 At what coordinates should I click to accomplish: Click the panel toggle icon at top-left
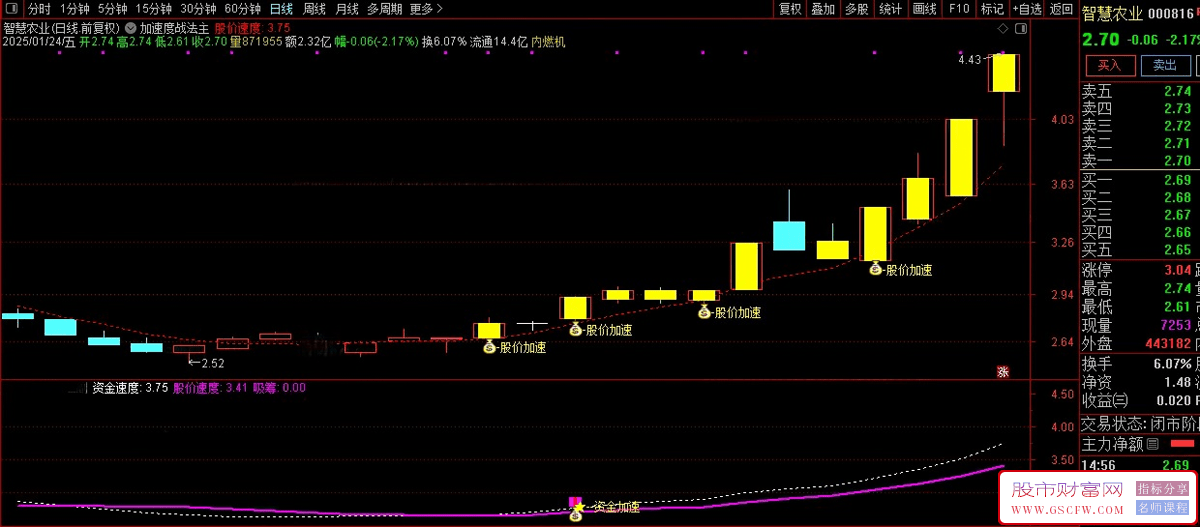11,9
